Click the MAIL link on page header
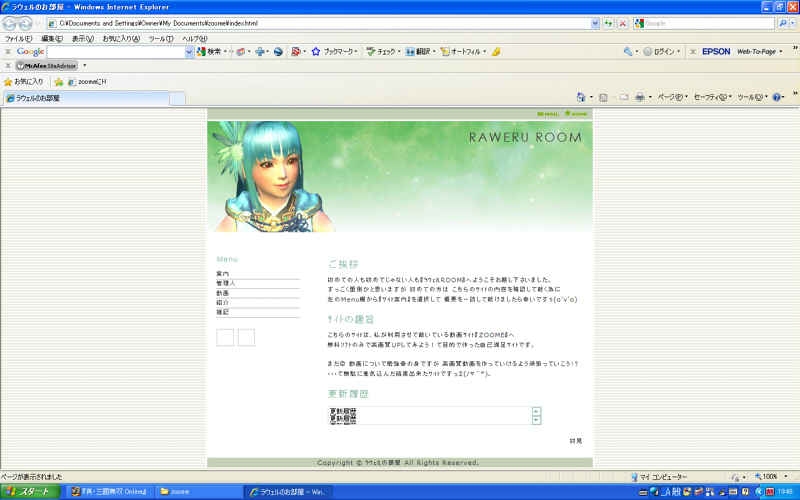This screenshot has width=800, height=500. click(548, 114)
